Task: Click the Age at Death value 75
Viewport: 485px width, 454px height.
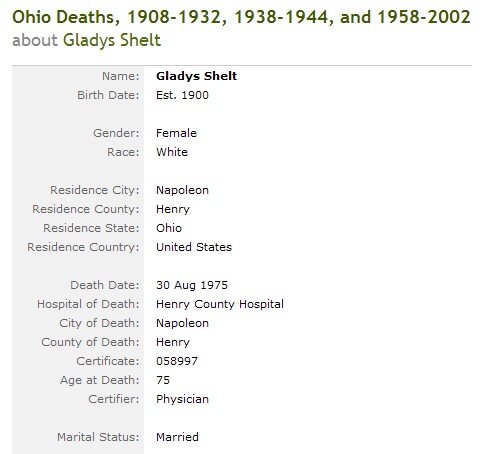Action: pyautogui.click(x=163, y=380)
